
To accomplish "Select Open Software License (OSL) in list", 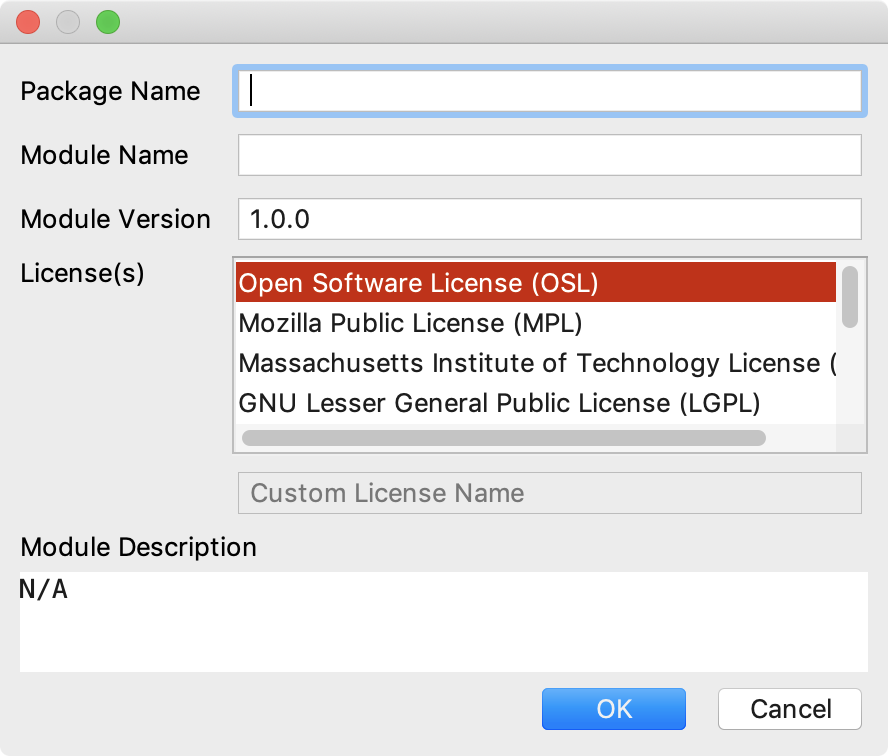I will (x=536, y=283).
